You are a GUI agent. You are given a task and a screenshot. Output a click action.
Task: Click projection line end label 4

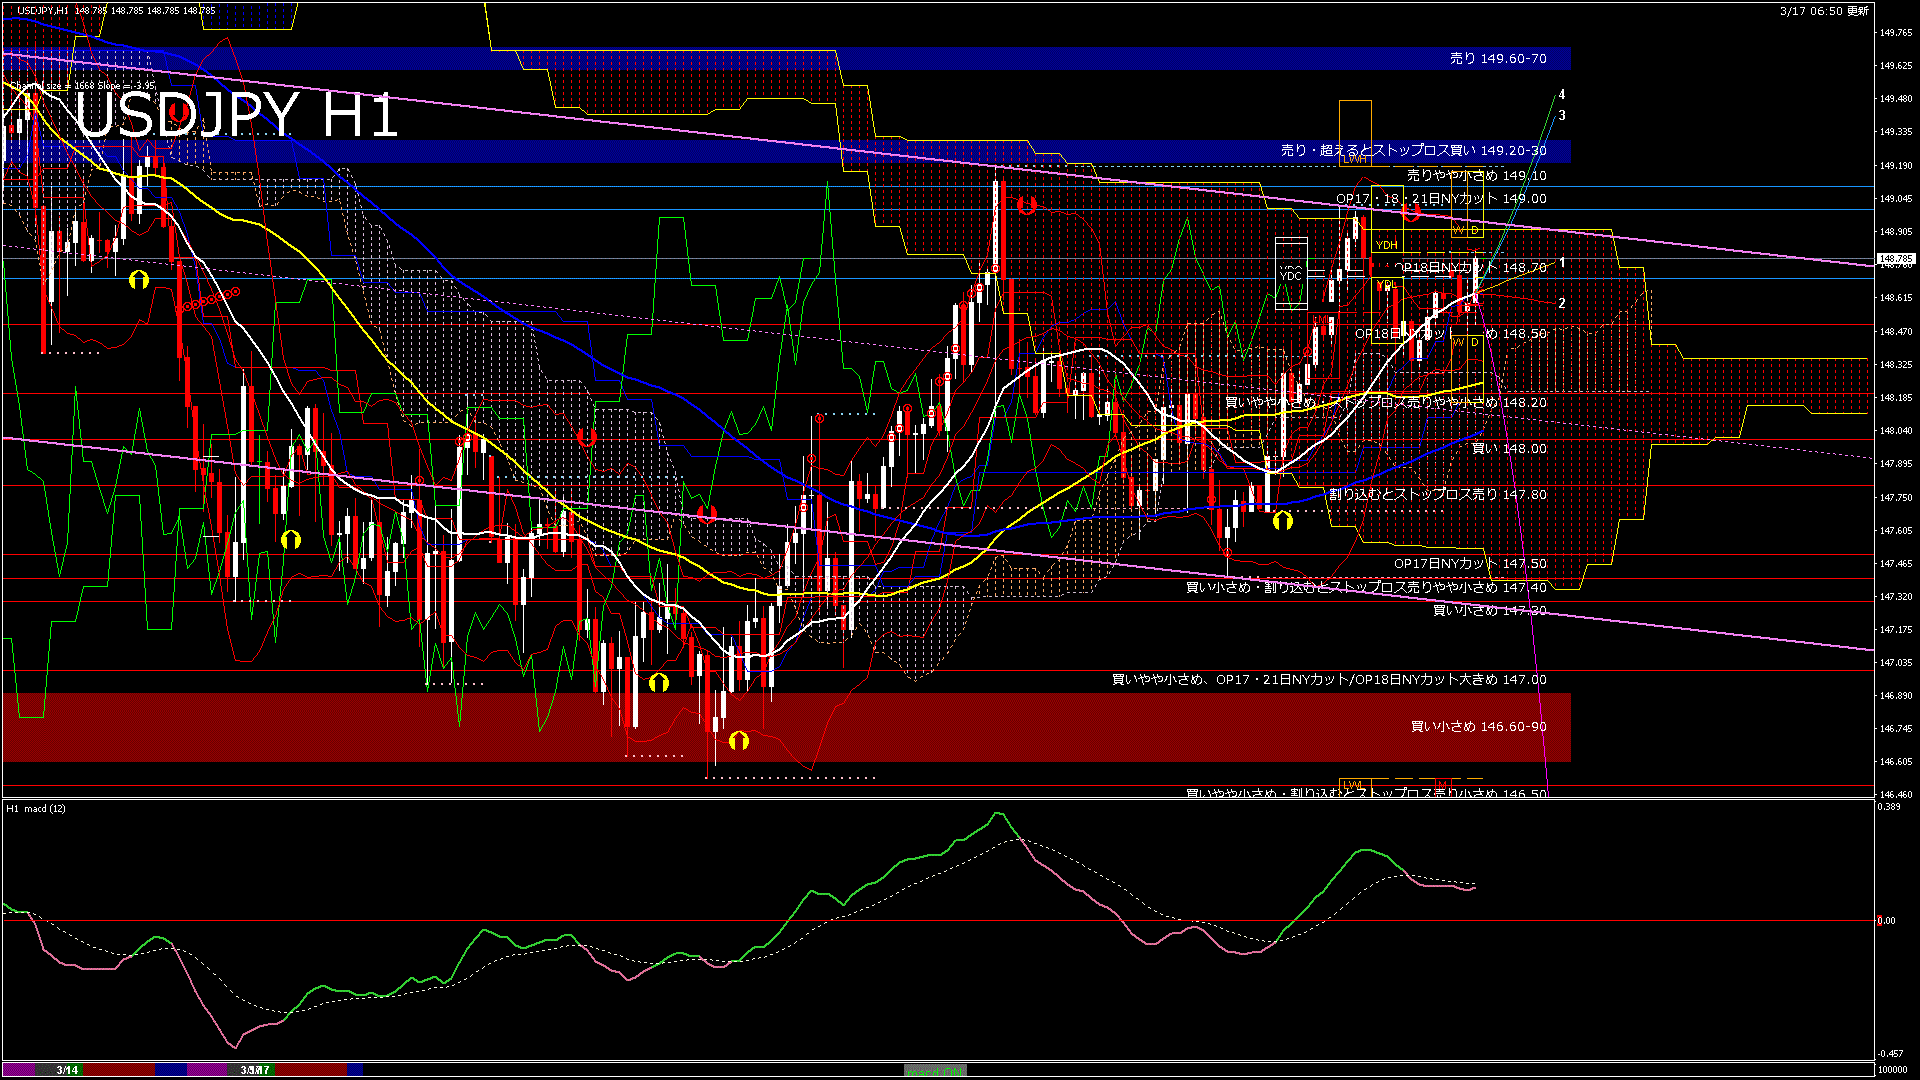tap(1562, 95)
